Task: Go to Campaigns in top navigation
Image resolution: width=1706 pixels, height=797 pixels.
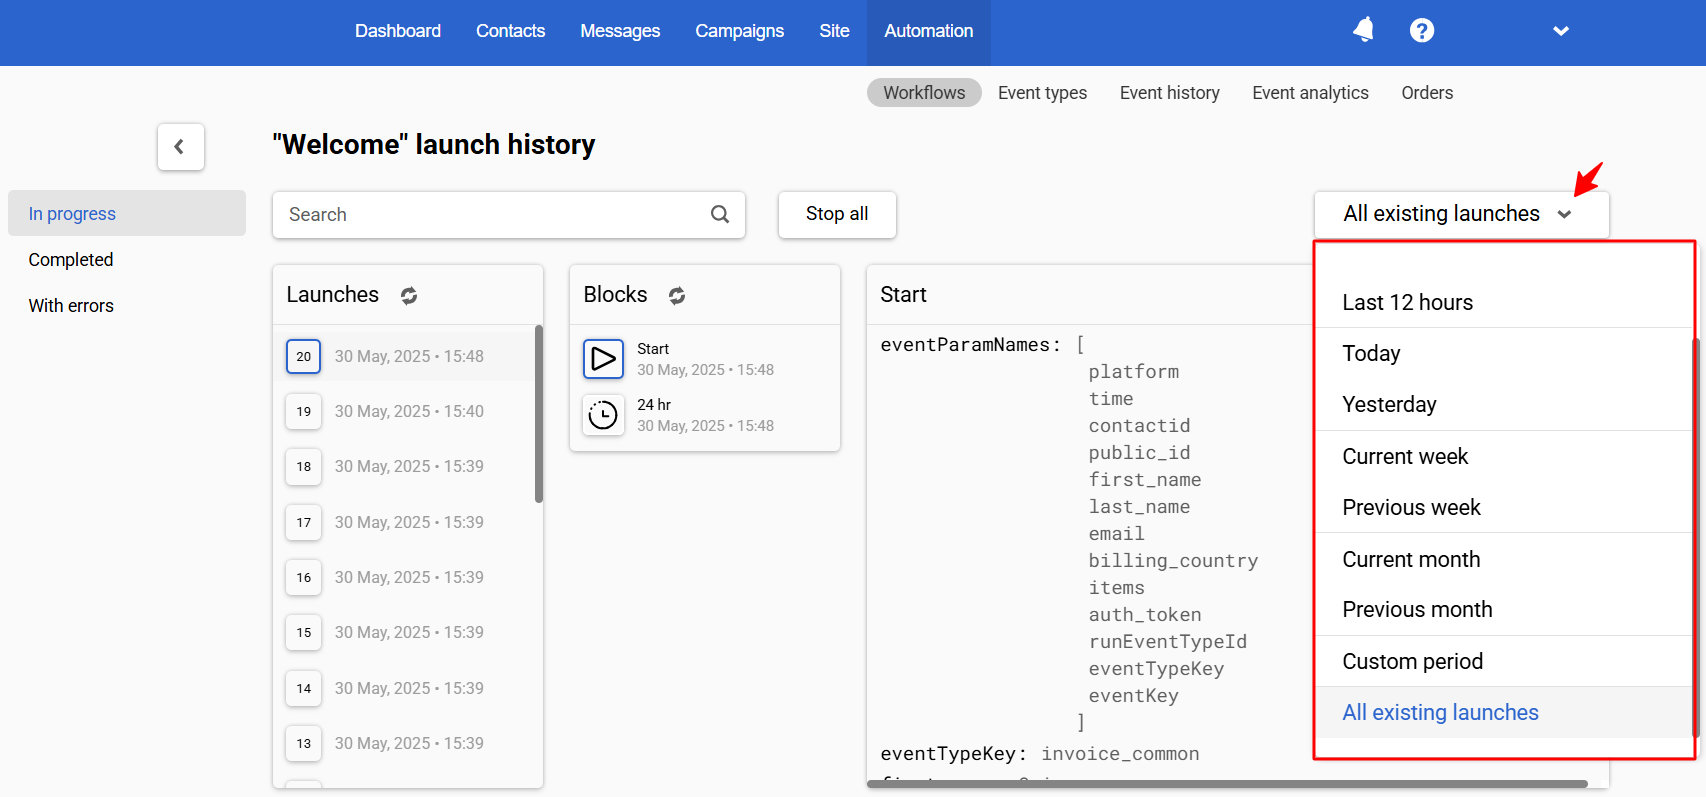Action: click(739, 31)
